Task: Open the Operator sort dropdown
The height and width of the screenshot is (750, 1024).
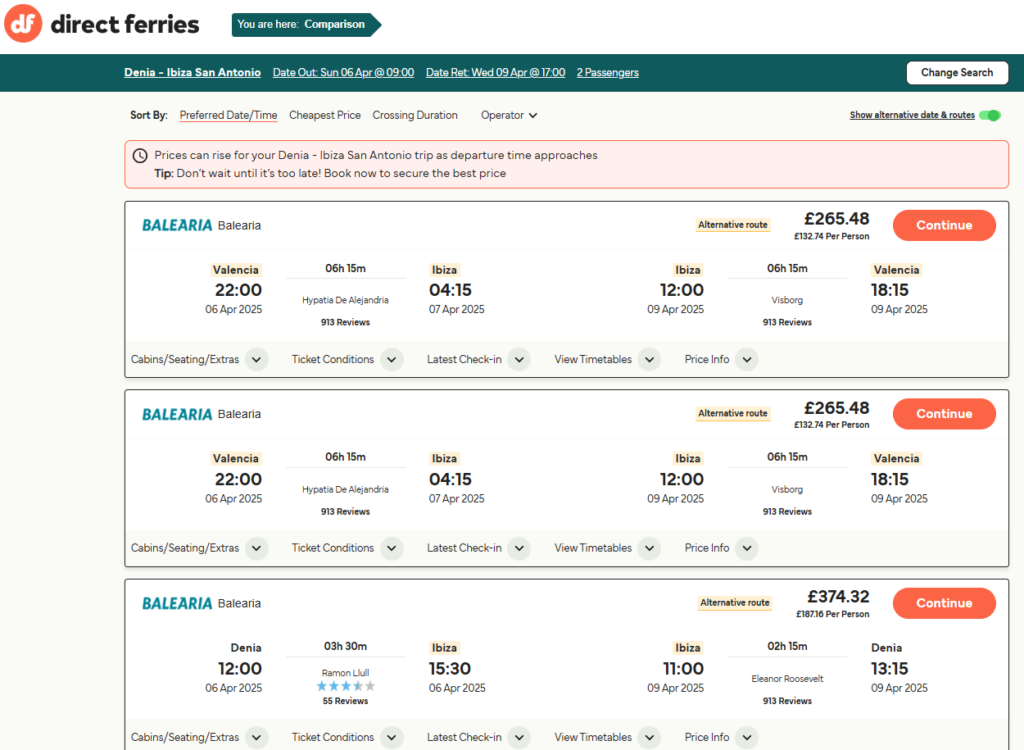Action: point(509,115)
